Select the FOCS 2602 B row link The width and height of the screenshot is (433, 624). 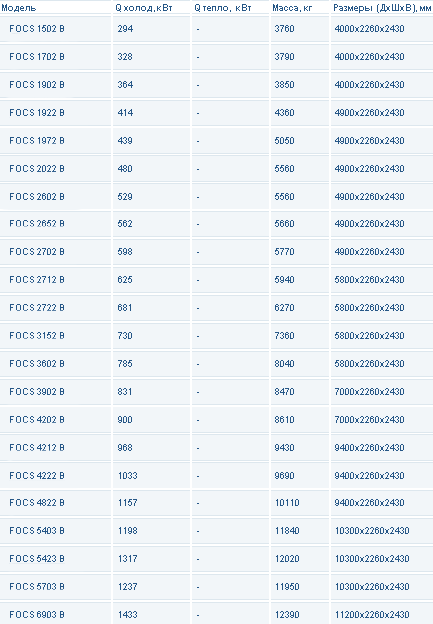pyautogui.click(x=37, y=197)
